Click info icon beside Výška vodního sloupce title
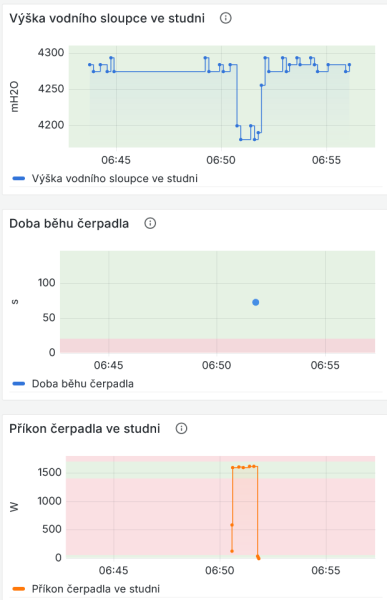This screenshot has width=387, height=600. (x=225, y=18)
